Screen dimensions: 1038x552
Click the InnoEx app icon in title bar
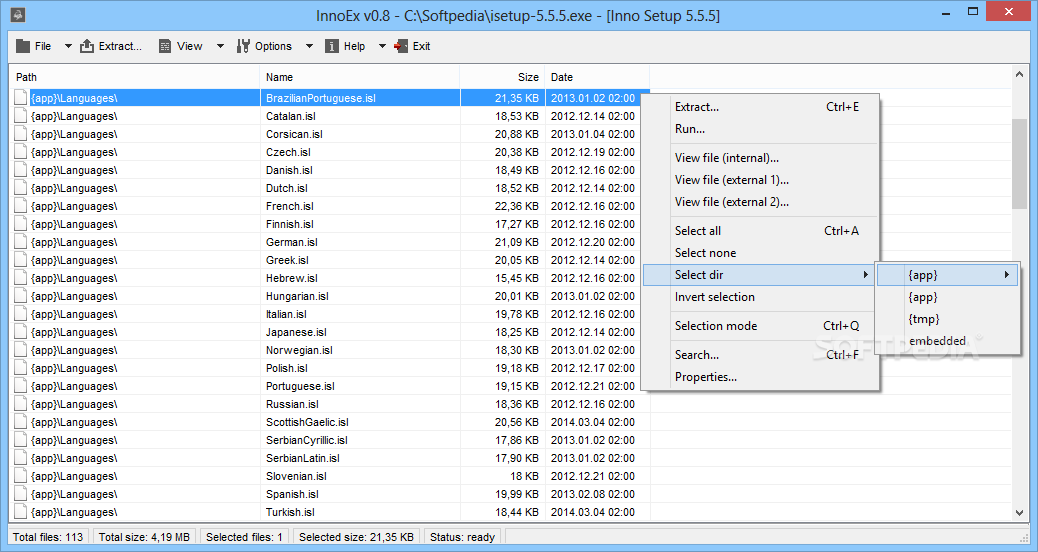point(19,14)
